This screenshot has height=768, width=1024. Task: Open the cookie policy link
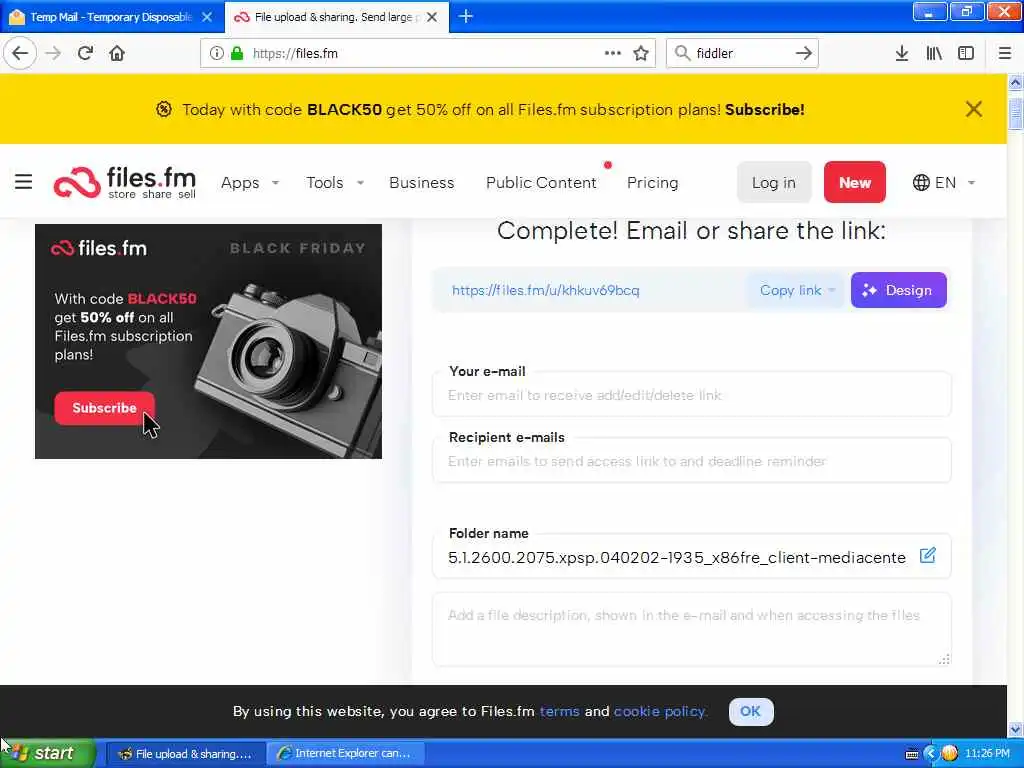[x=659, y=711]
